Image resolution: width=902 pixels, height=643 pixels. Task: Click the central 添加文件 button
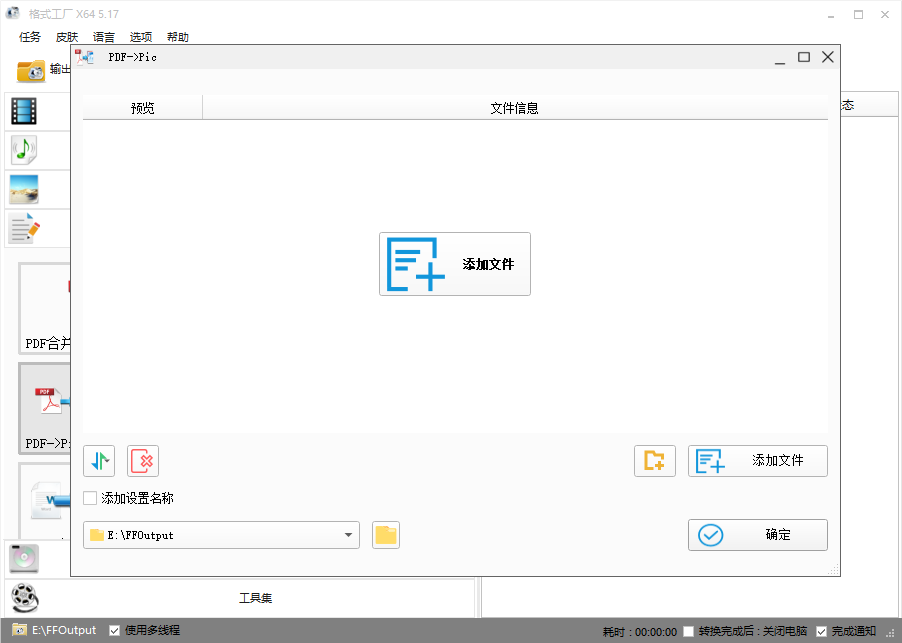455,263
